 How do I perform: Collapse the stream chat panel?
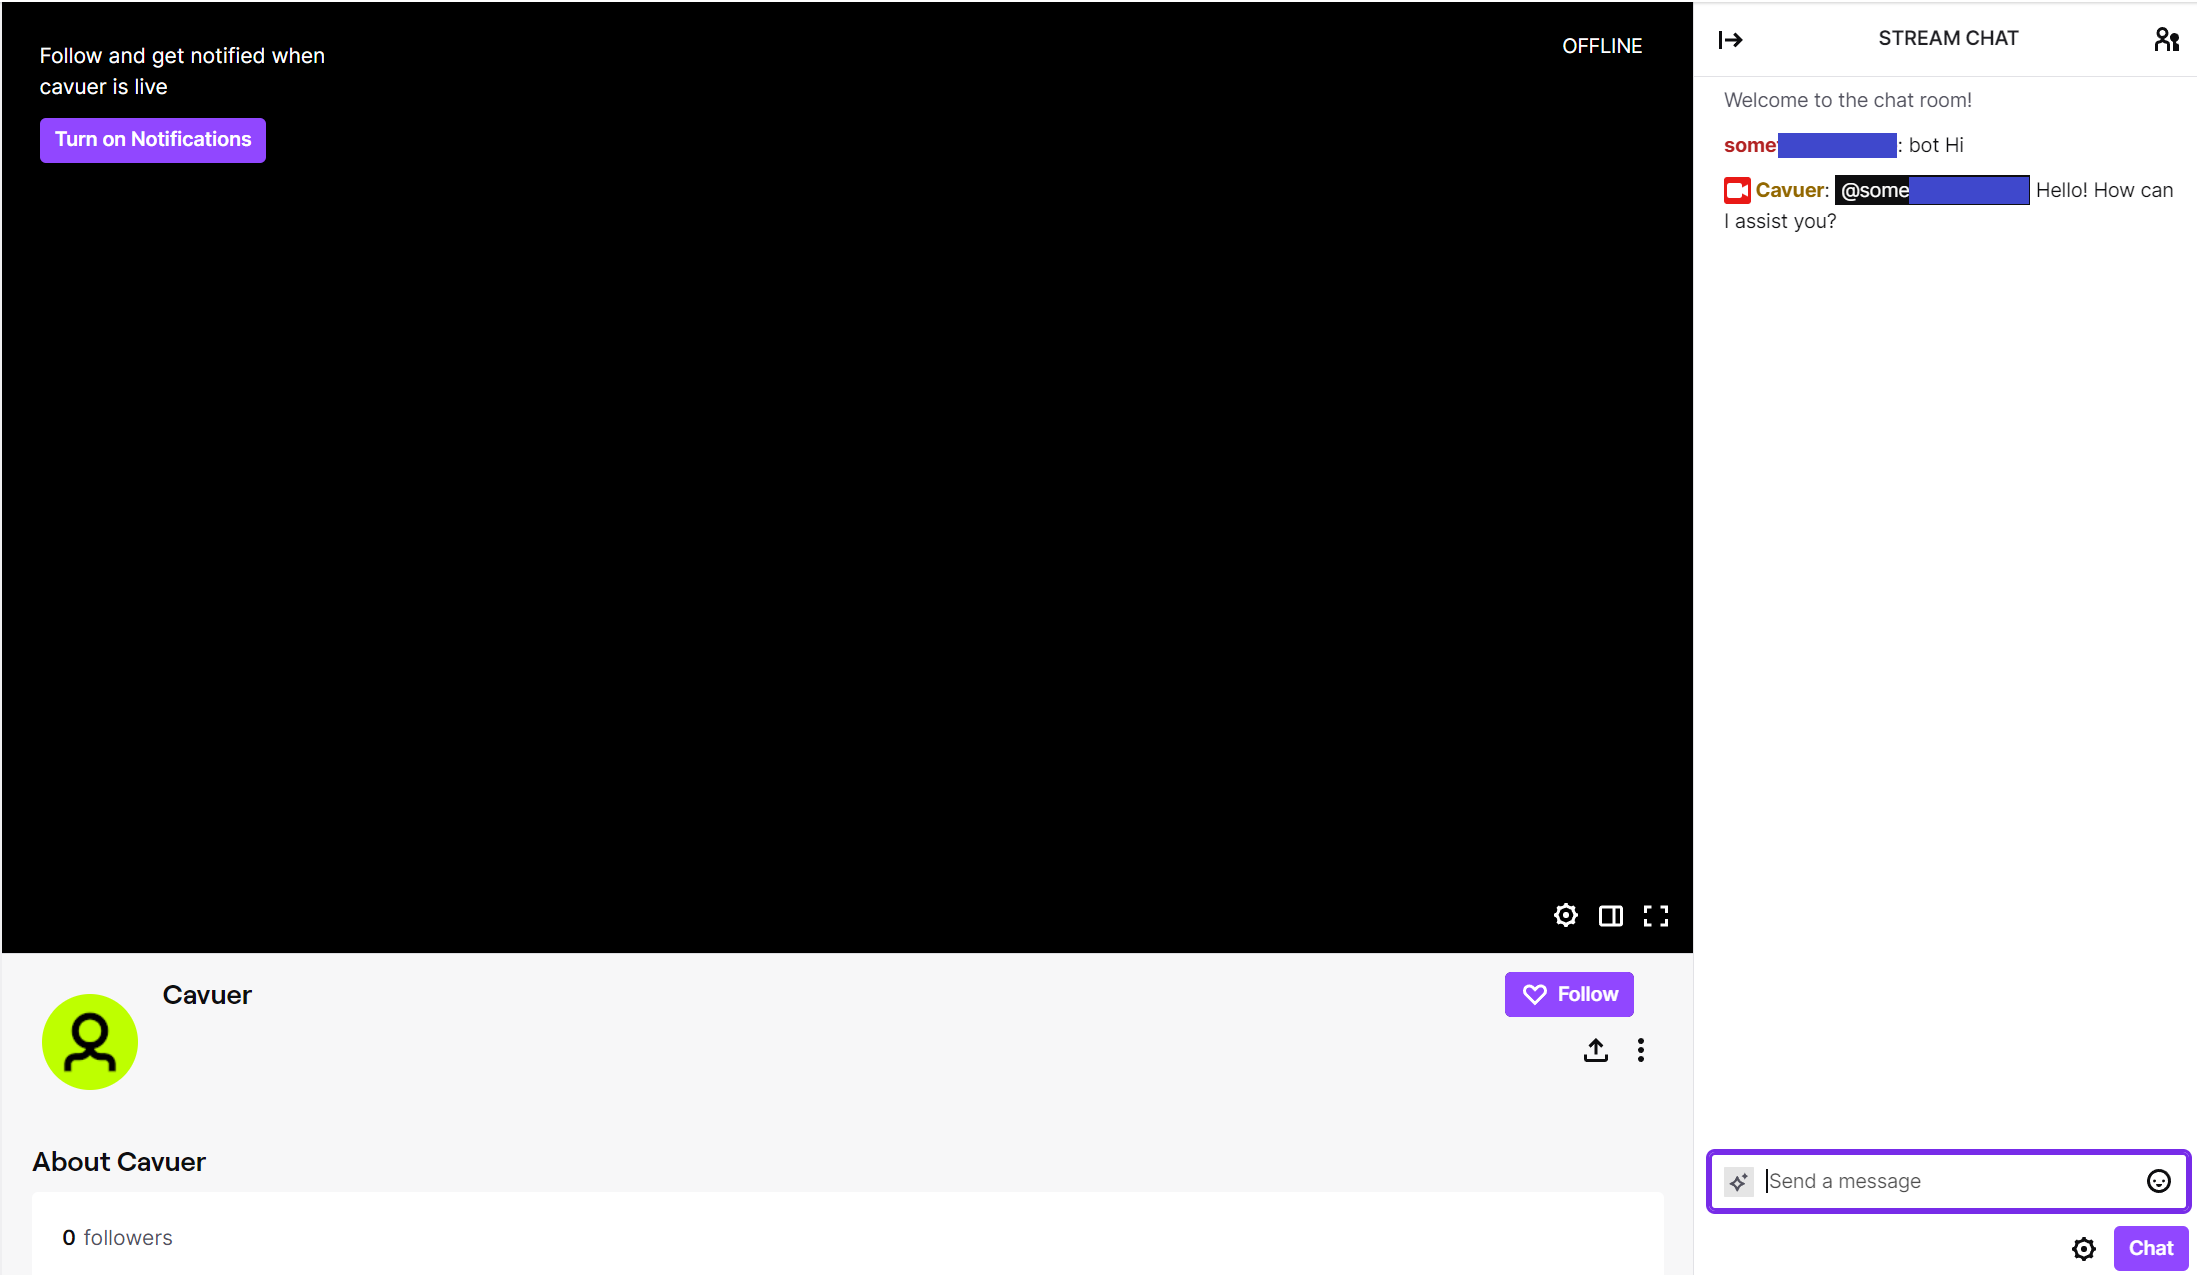coord(1731,40)
